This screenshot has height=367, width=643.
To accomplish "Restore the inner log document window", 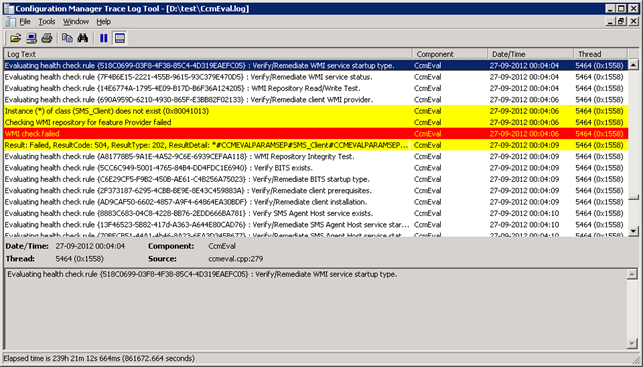I will tap(622, 21).
